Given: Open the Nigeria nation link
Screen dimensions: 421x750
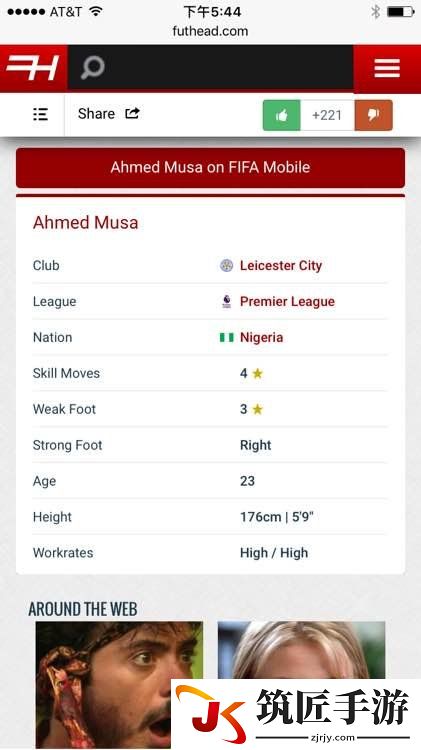Looking at the screenshot, I should pos(261,338).
